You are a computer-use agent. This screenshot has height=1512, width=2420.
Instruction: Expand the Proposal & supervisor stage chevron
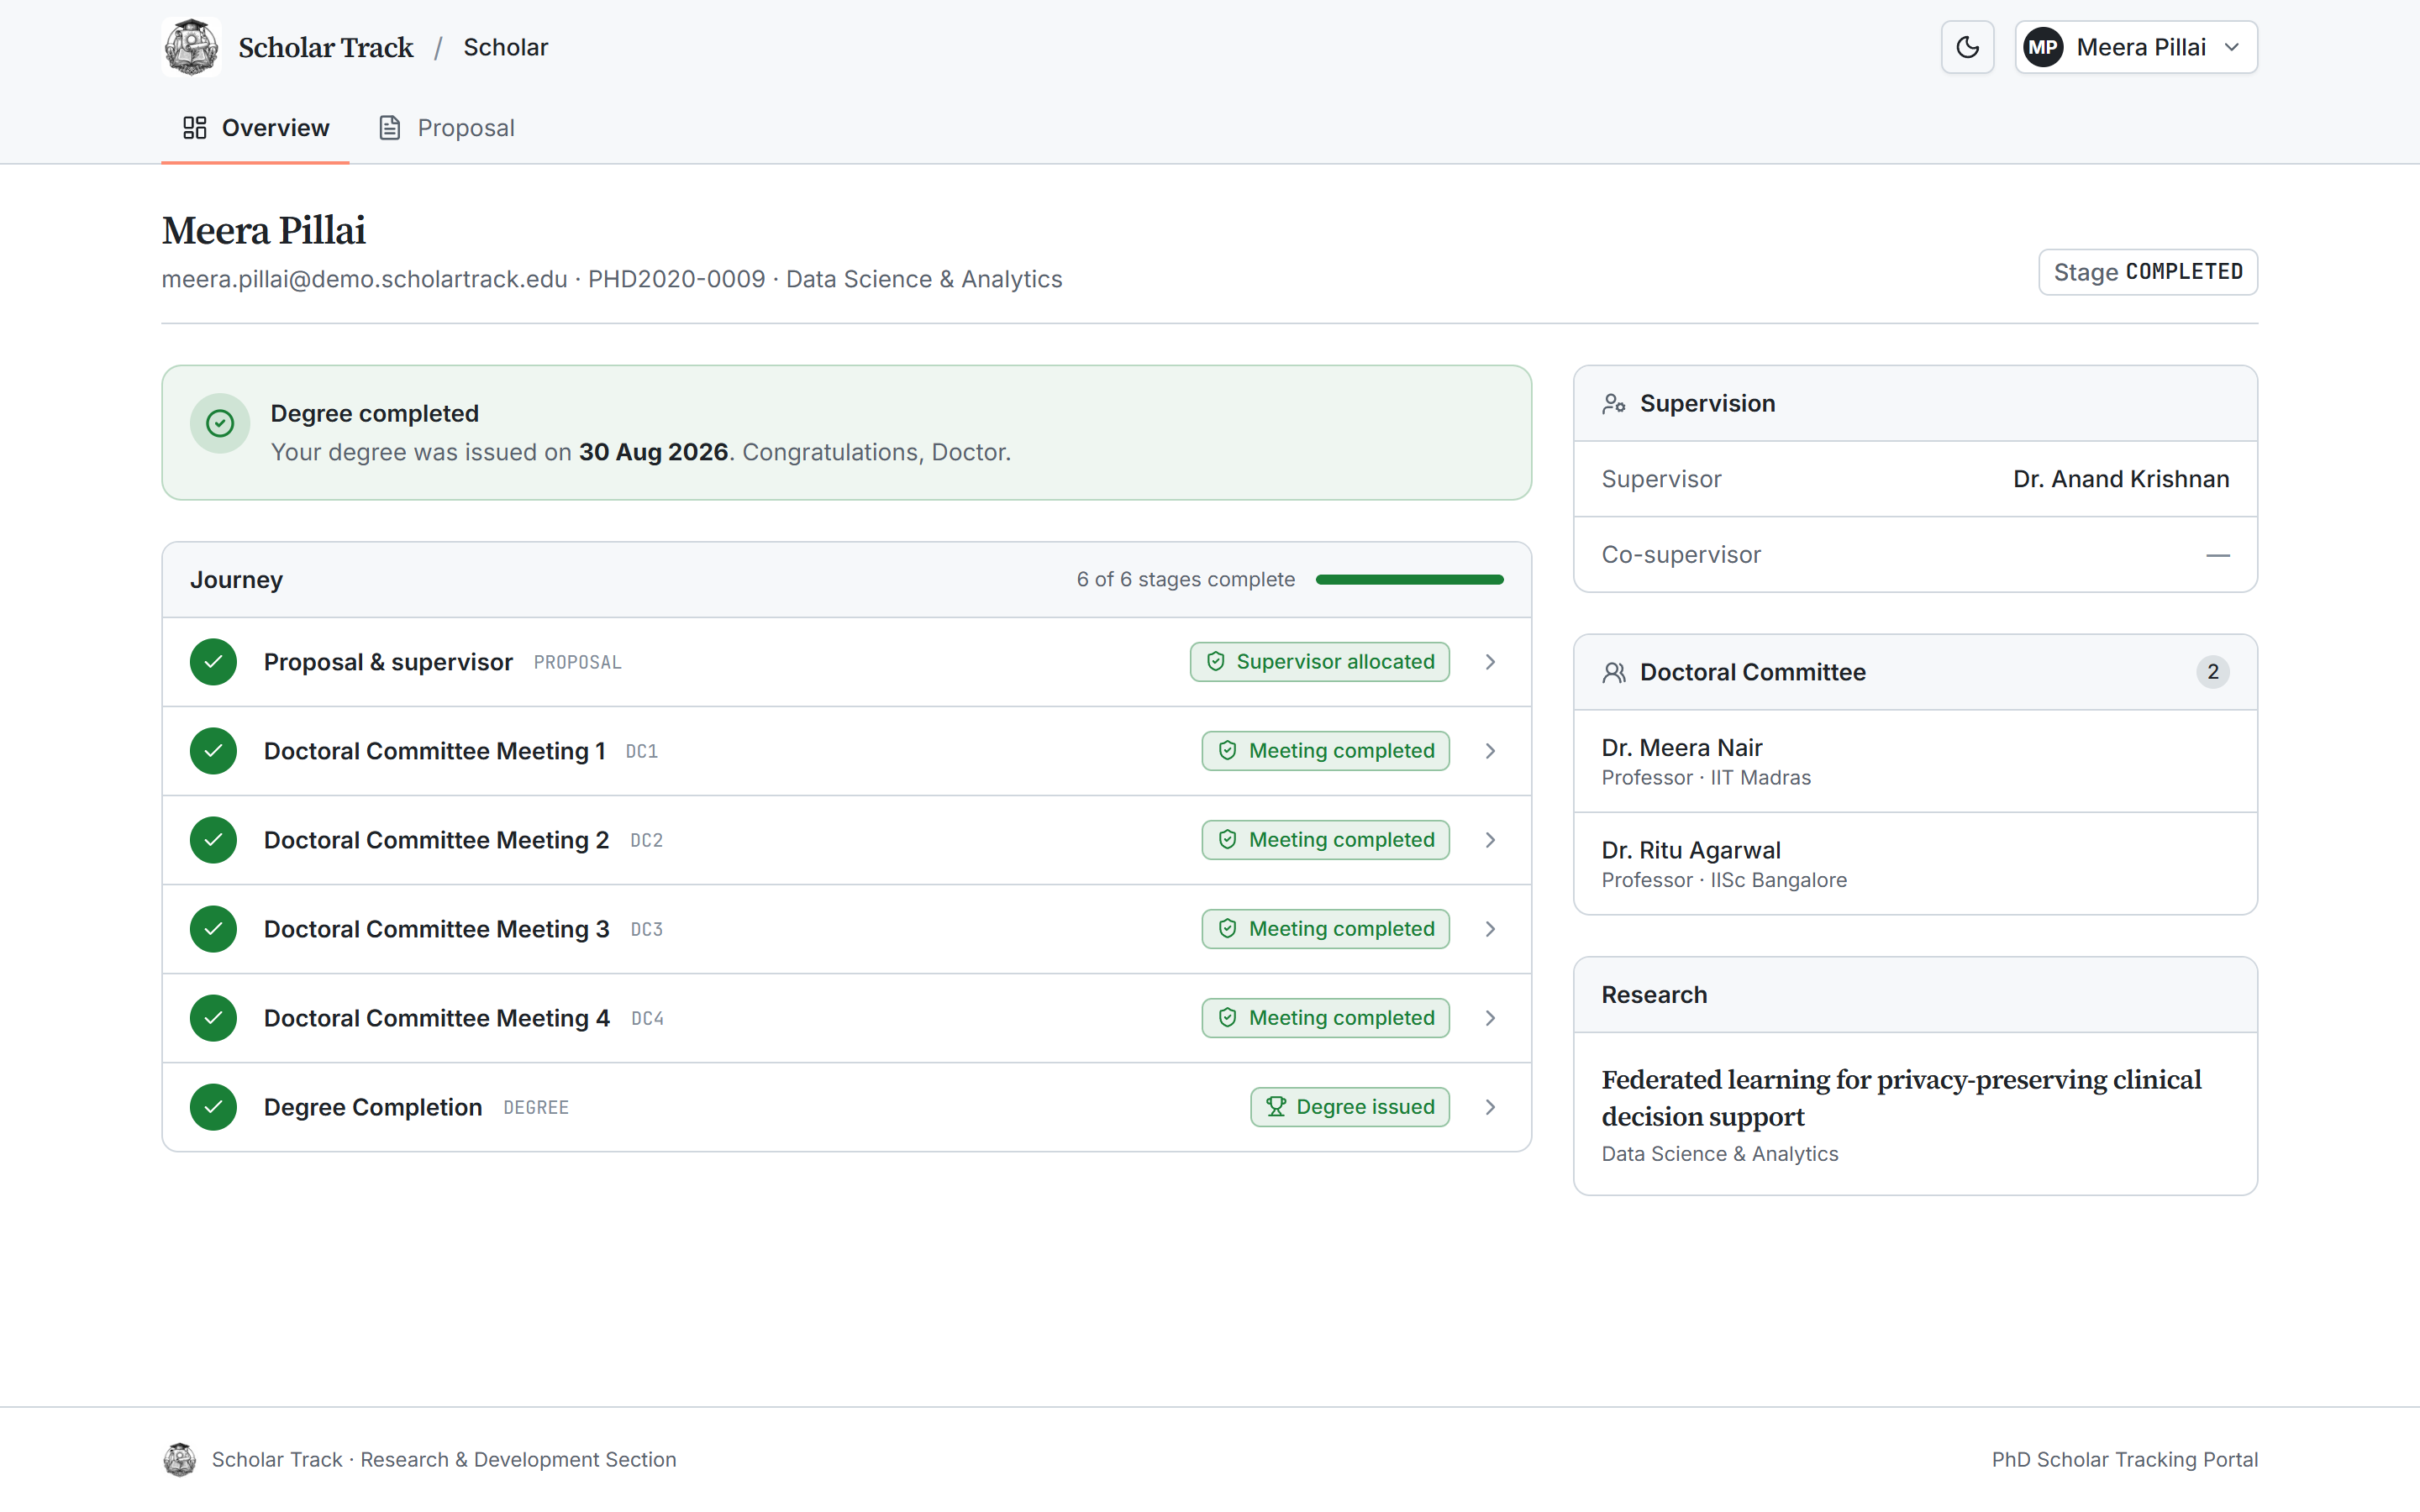(1490, 662)
